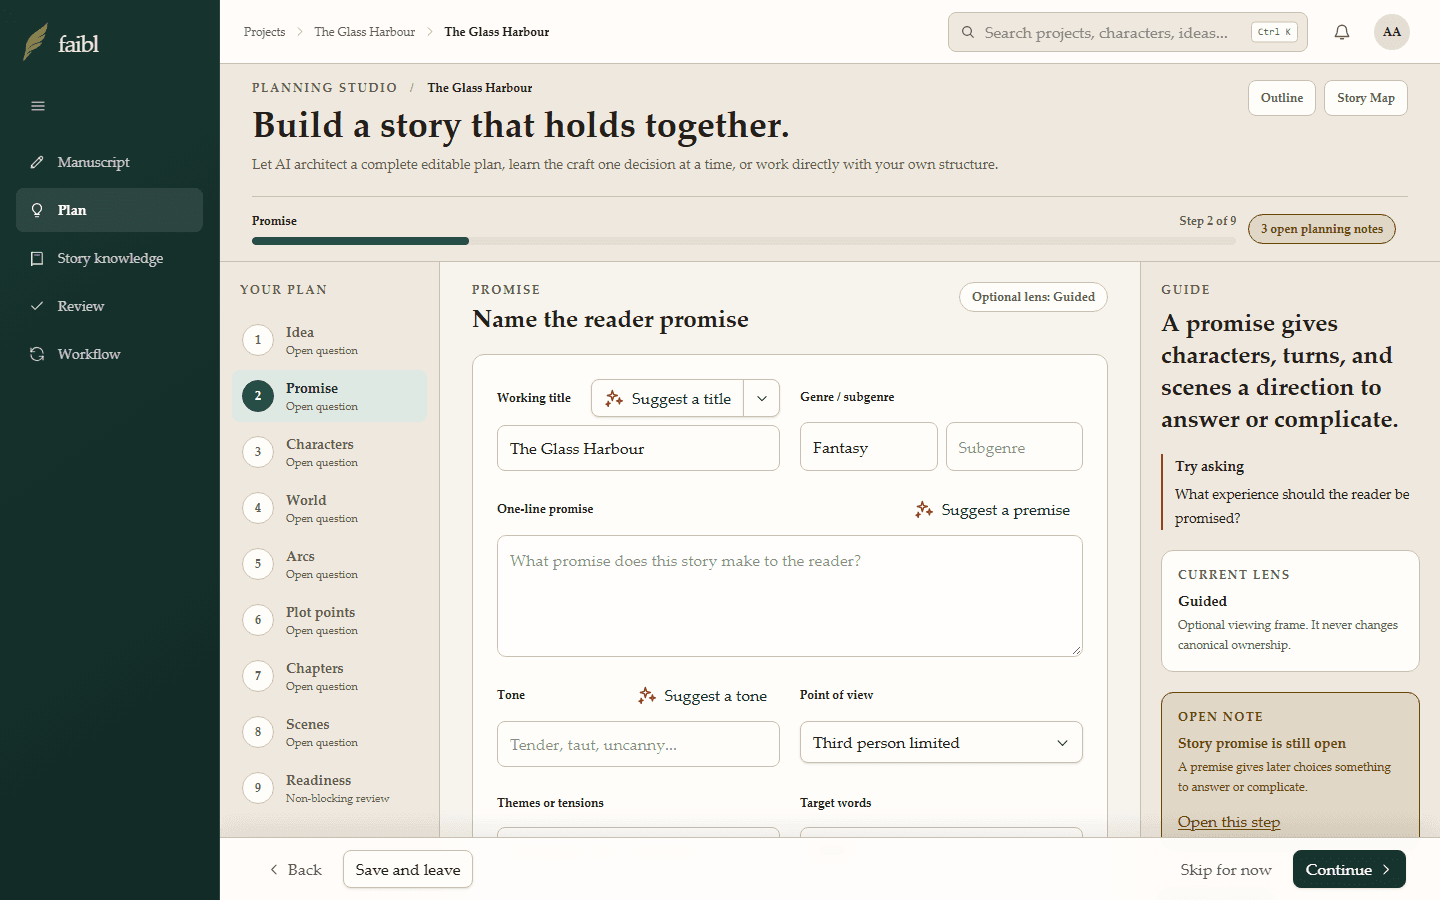Screen dimensions: 1440x900
Task: Click 'Story promise is still open' note
Action: click(x=1262, y=743)
